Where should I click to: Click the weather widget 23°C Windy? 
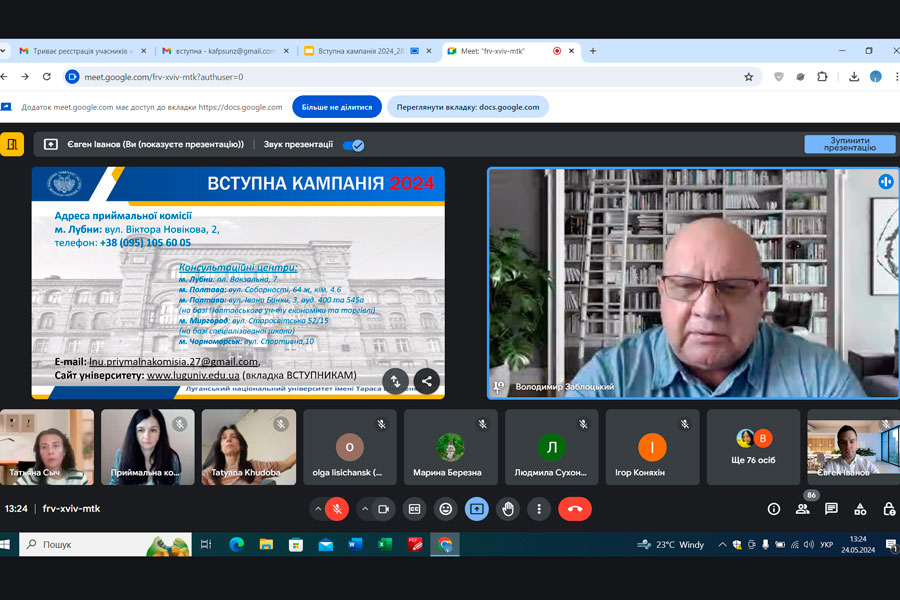tap(671, 544)
